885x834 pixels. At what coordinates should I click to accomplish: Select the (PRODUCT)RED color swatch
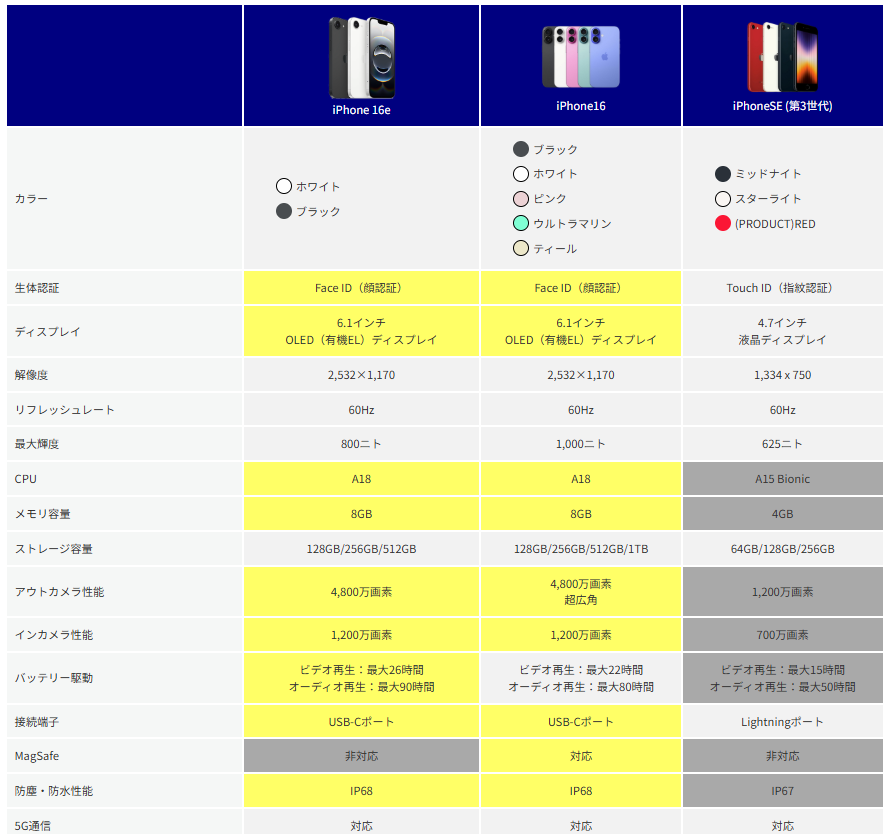723,224
